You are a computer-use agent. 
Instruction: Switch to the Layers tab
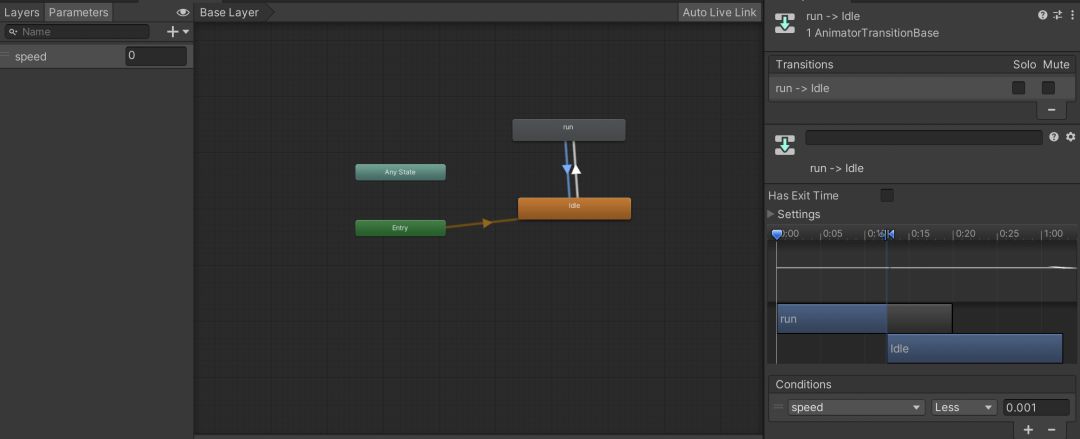click(x=22, y=12)
